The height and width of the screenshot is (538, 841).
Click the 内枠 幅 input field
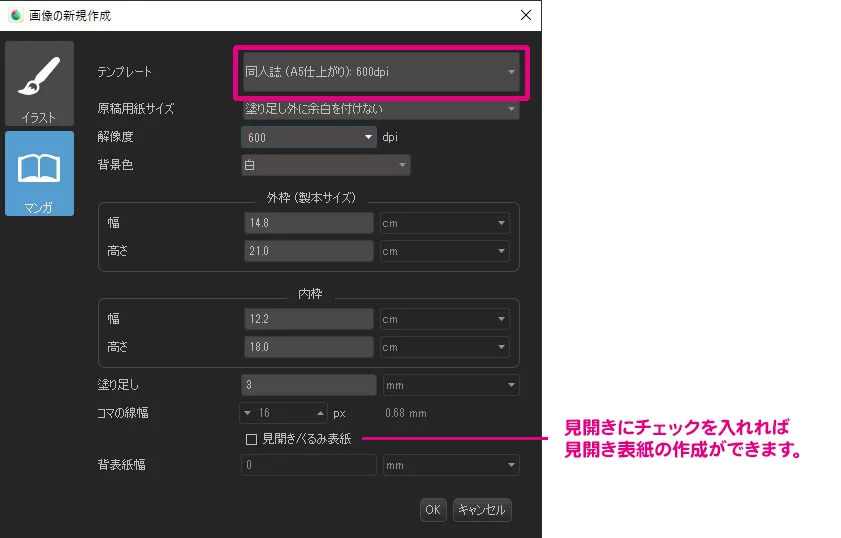click(x=308, y=319)
